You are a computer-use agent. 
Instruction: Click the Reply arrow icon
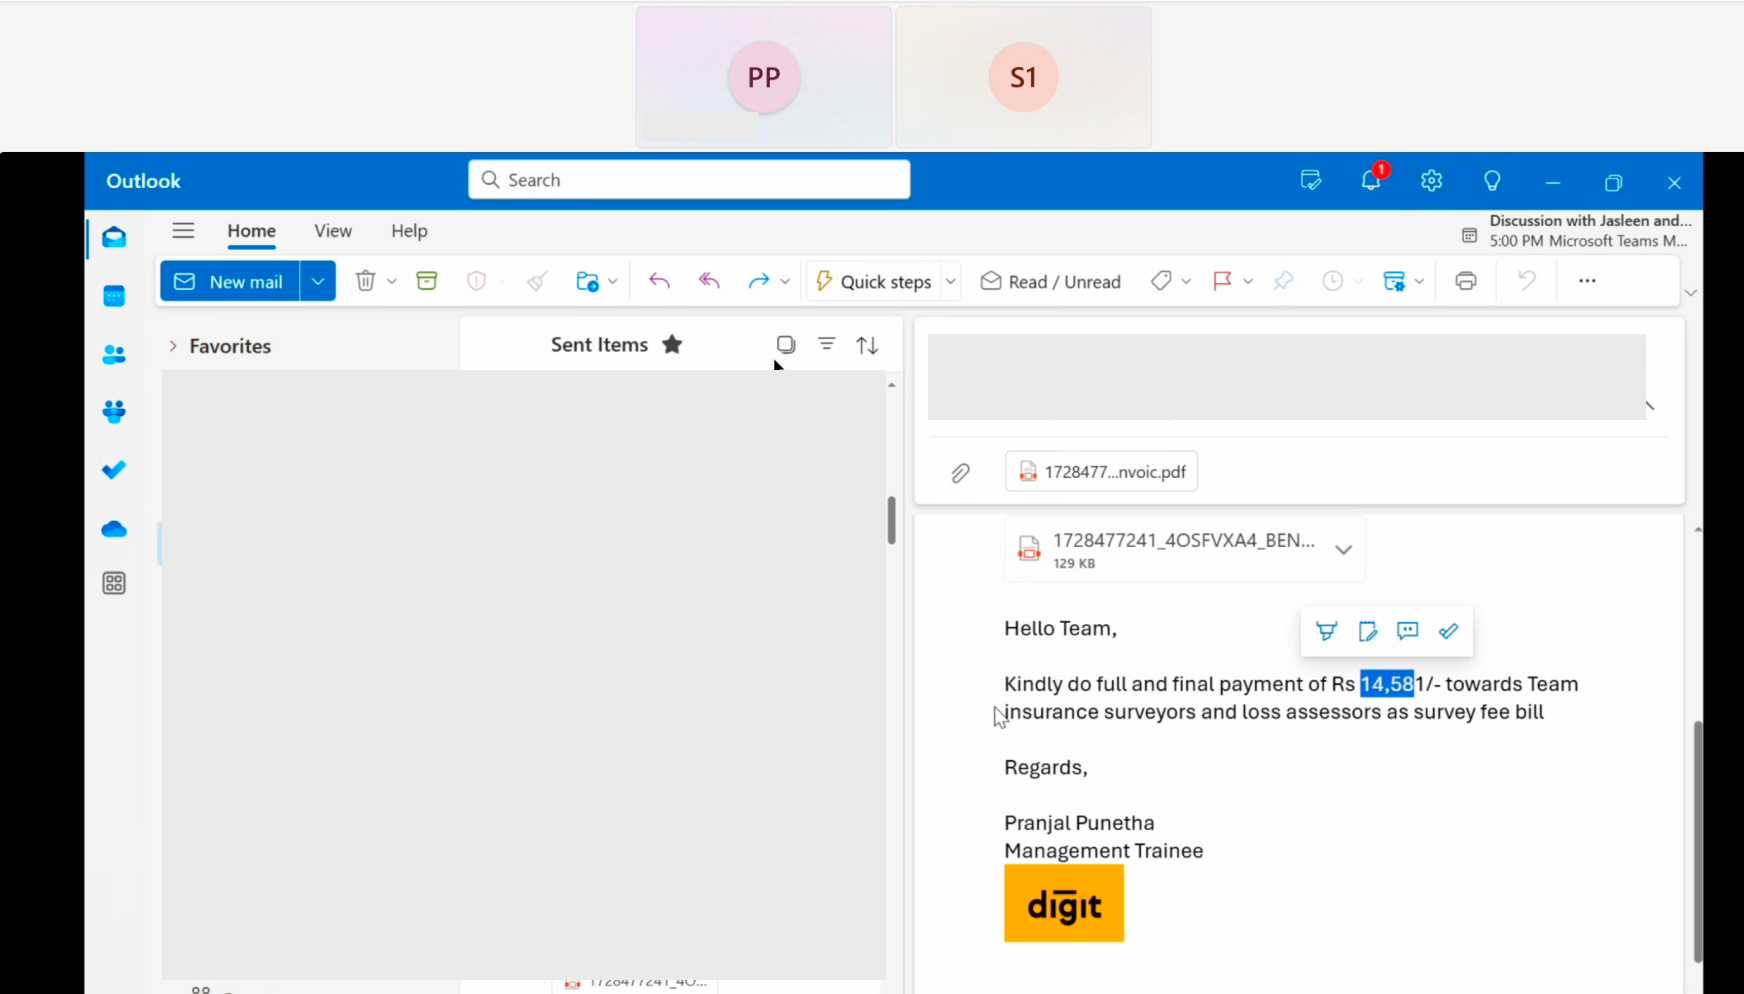coord(659,281)
